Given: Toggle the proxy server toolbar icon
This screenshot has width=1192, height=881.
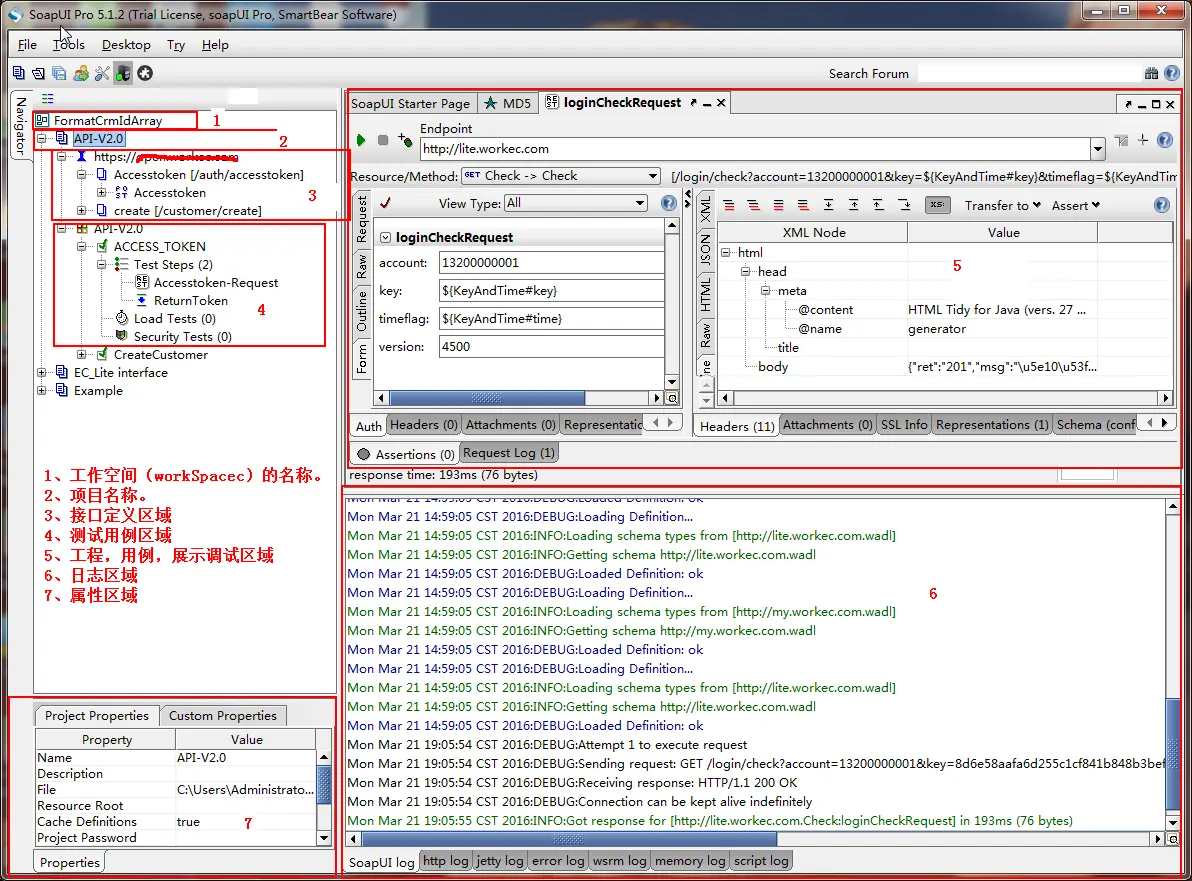Looking at the screenshot, I should [x=123, y=73].
